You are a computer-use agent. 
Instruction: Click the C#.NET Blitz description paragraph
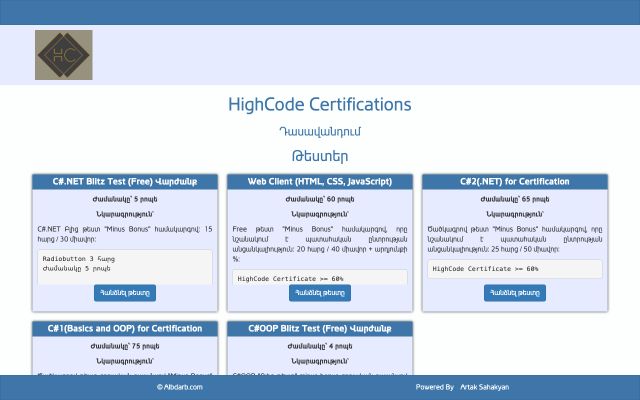pos(125,234)
